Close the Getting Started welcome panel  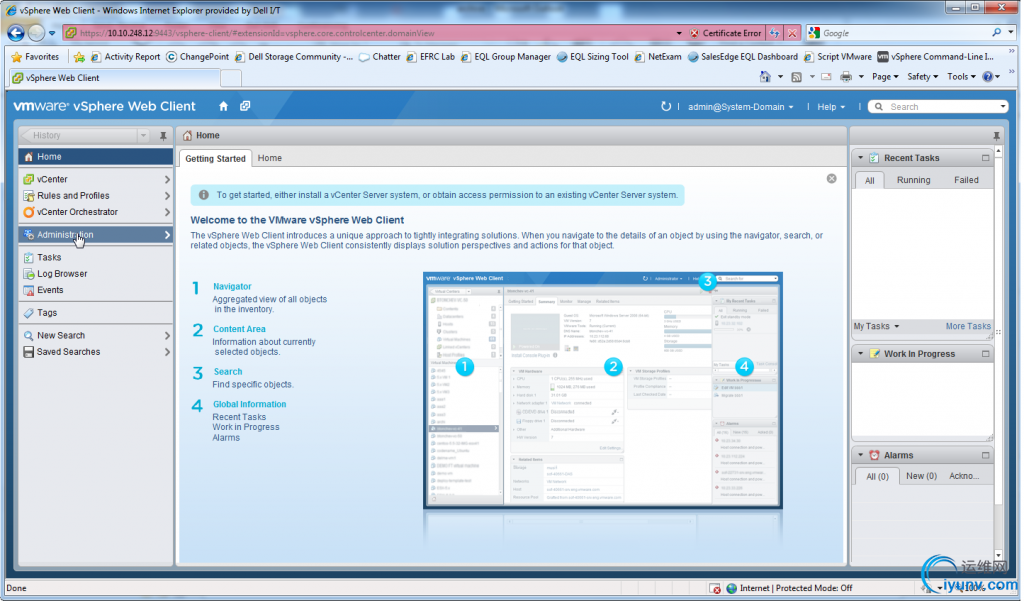[831, 178]
